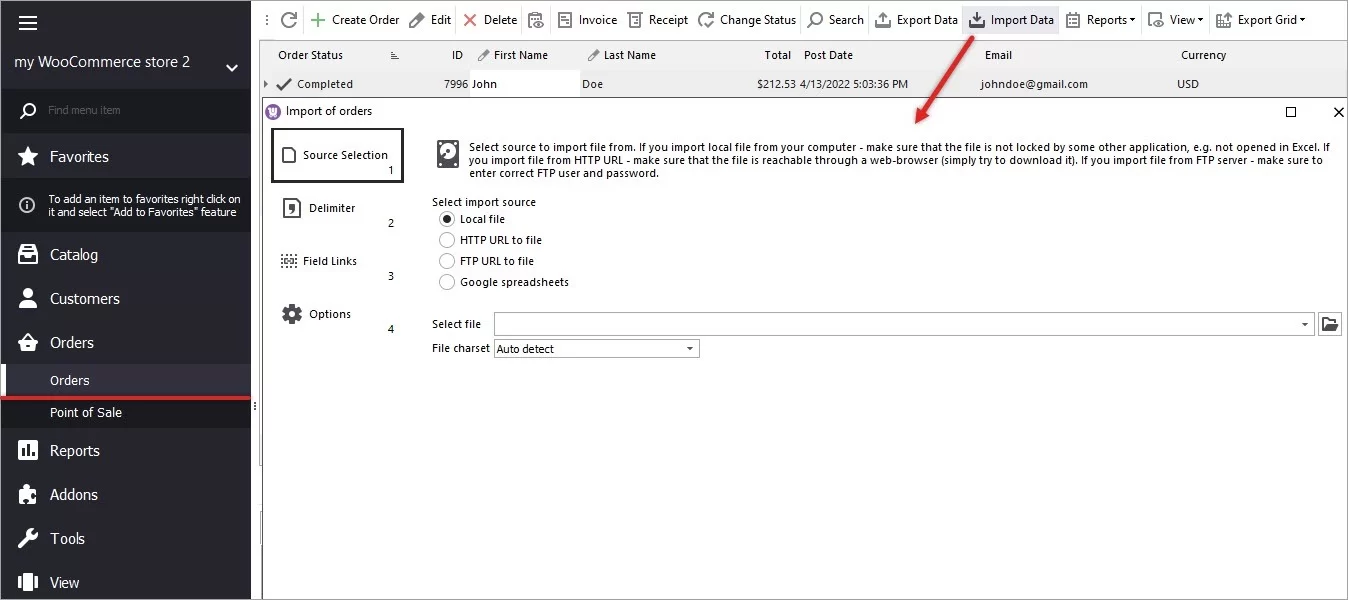Click the Search orders icon
Screen dimensions: 1348x600
click(835, 19)
